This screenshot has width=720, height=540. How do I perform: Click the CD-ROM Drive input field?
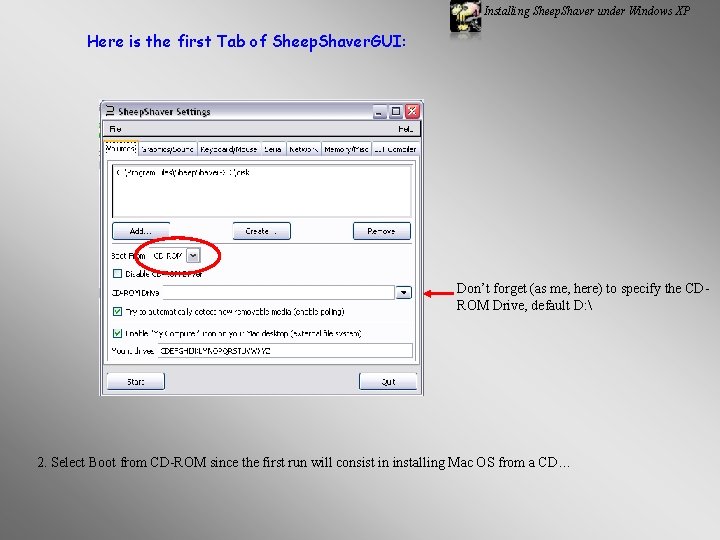pyautogui.click(x=279, y=292)
